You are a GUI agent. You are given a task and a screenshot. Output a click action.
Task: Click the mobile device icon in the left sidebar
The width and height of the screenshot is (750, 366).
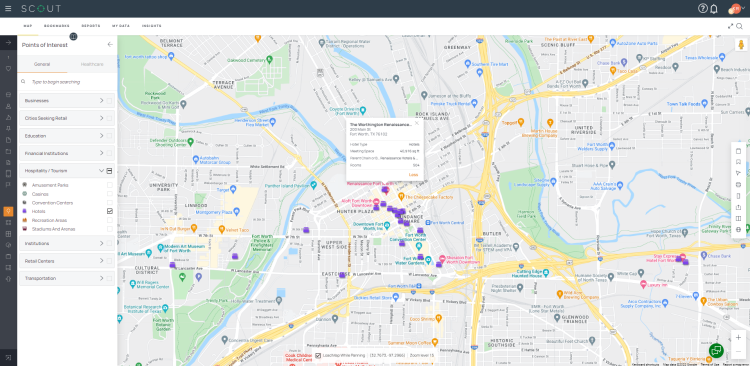(x=8, y=173)
